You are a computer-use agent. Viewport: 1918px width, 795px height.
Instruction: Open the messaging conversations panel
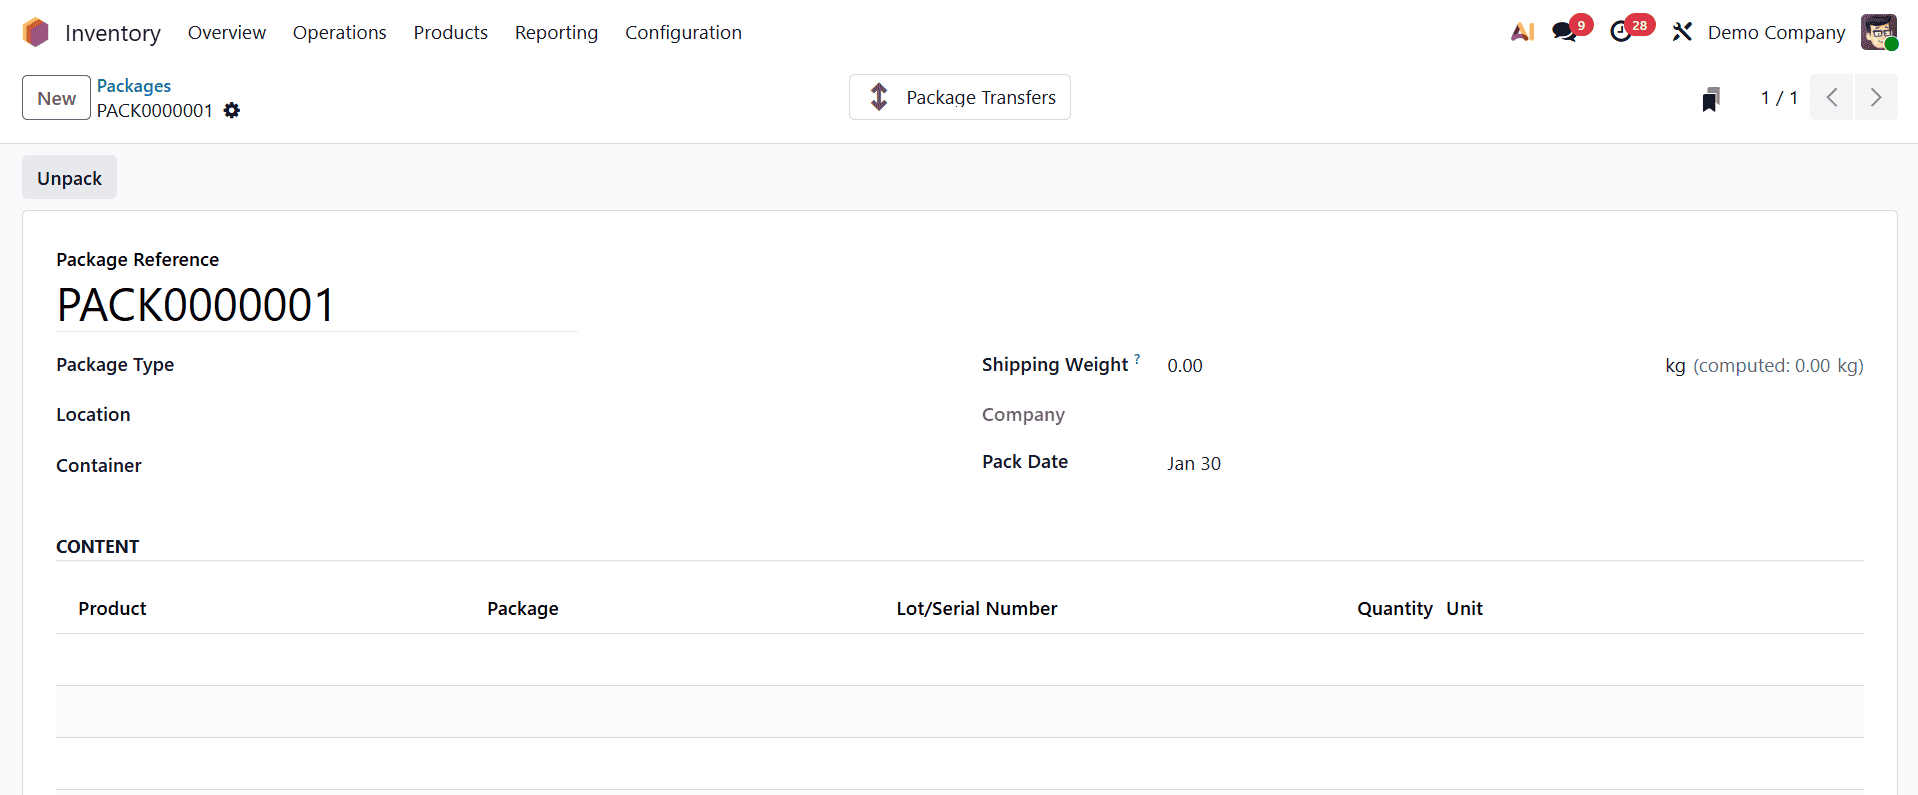1563,31
